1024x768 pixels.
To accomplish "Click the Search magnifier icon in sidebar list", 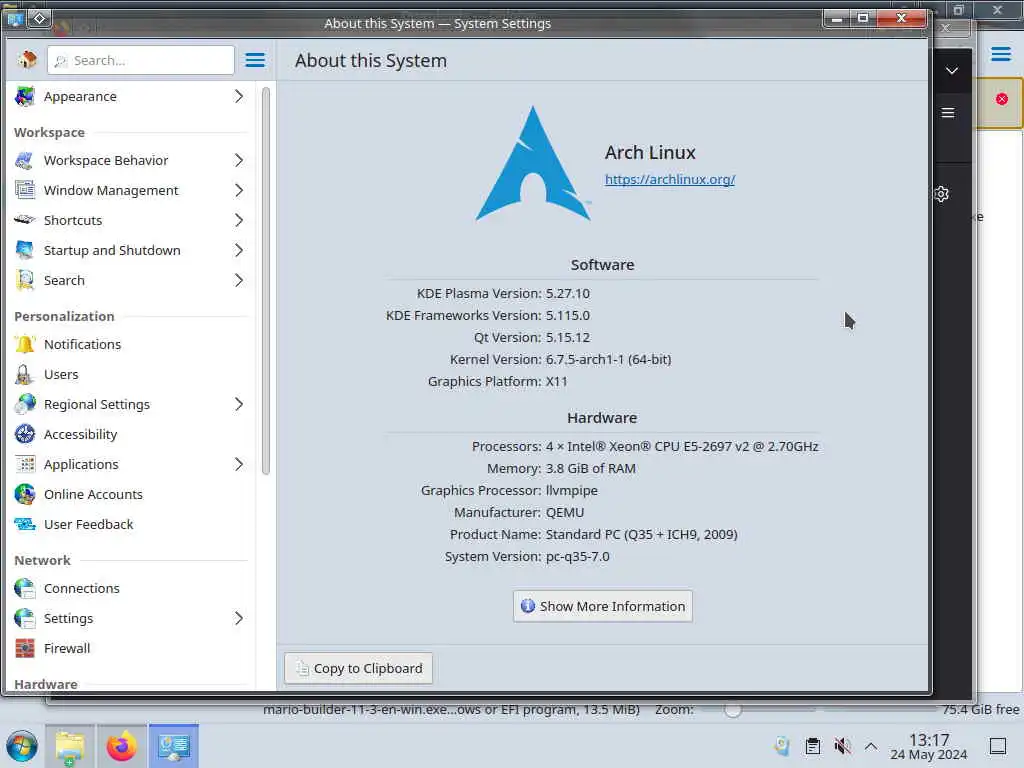I will click(25, 280).
